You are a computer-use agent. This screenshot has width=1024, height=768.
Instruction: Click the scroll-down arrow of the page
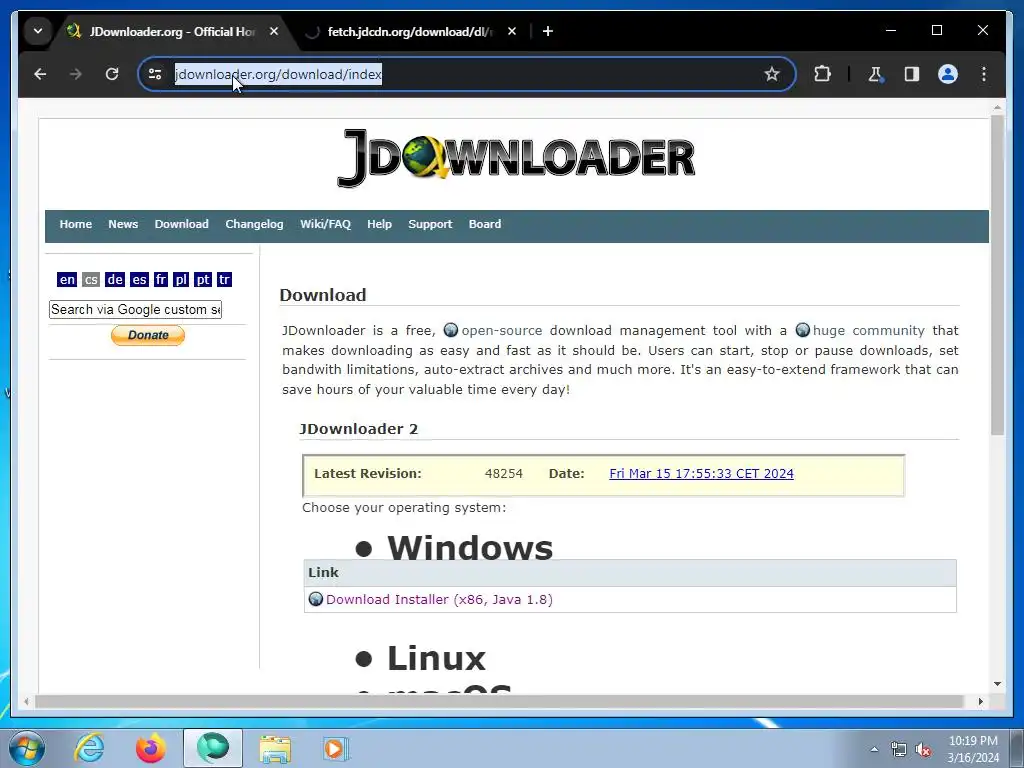click(x=997, y=684)
